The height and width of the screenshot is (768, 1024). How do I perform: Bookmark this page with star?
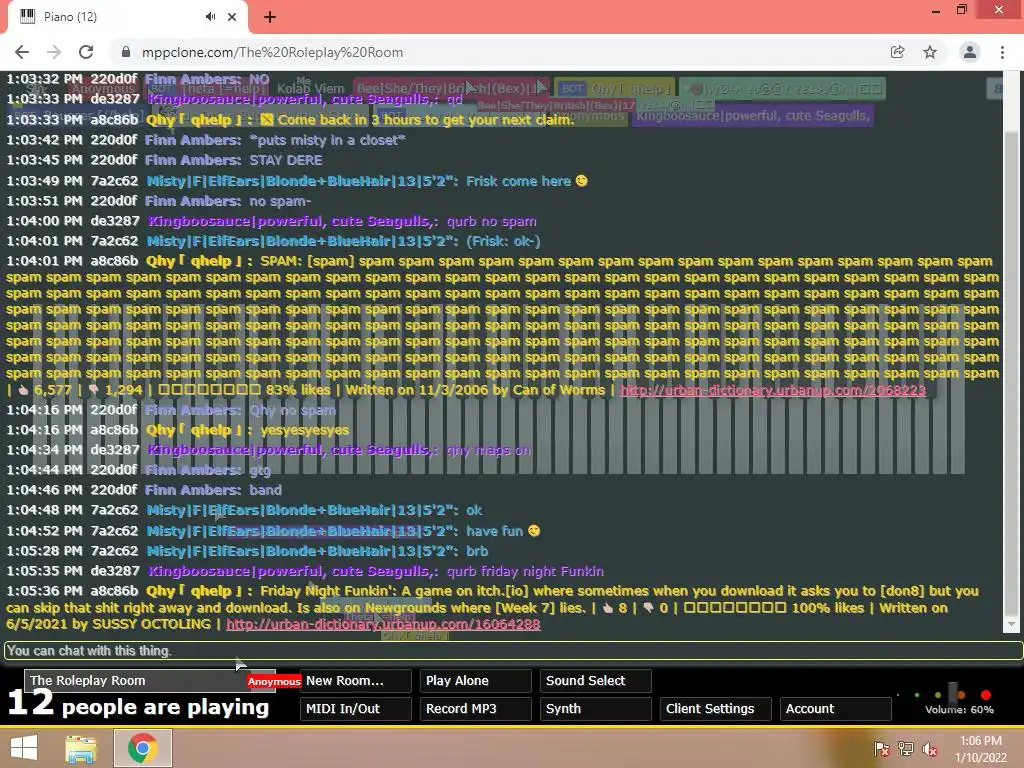(x=930, y=52)
